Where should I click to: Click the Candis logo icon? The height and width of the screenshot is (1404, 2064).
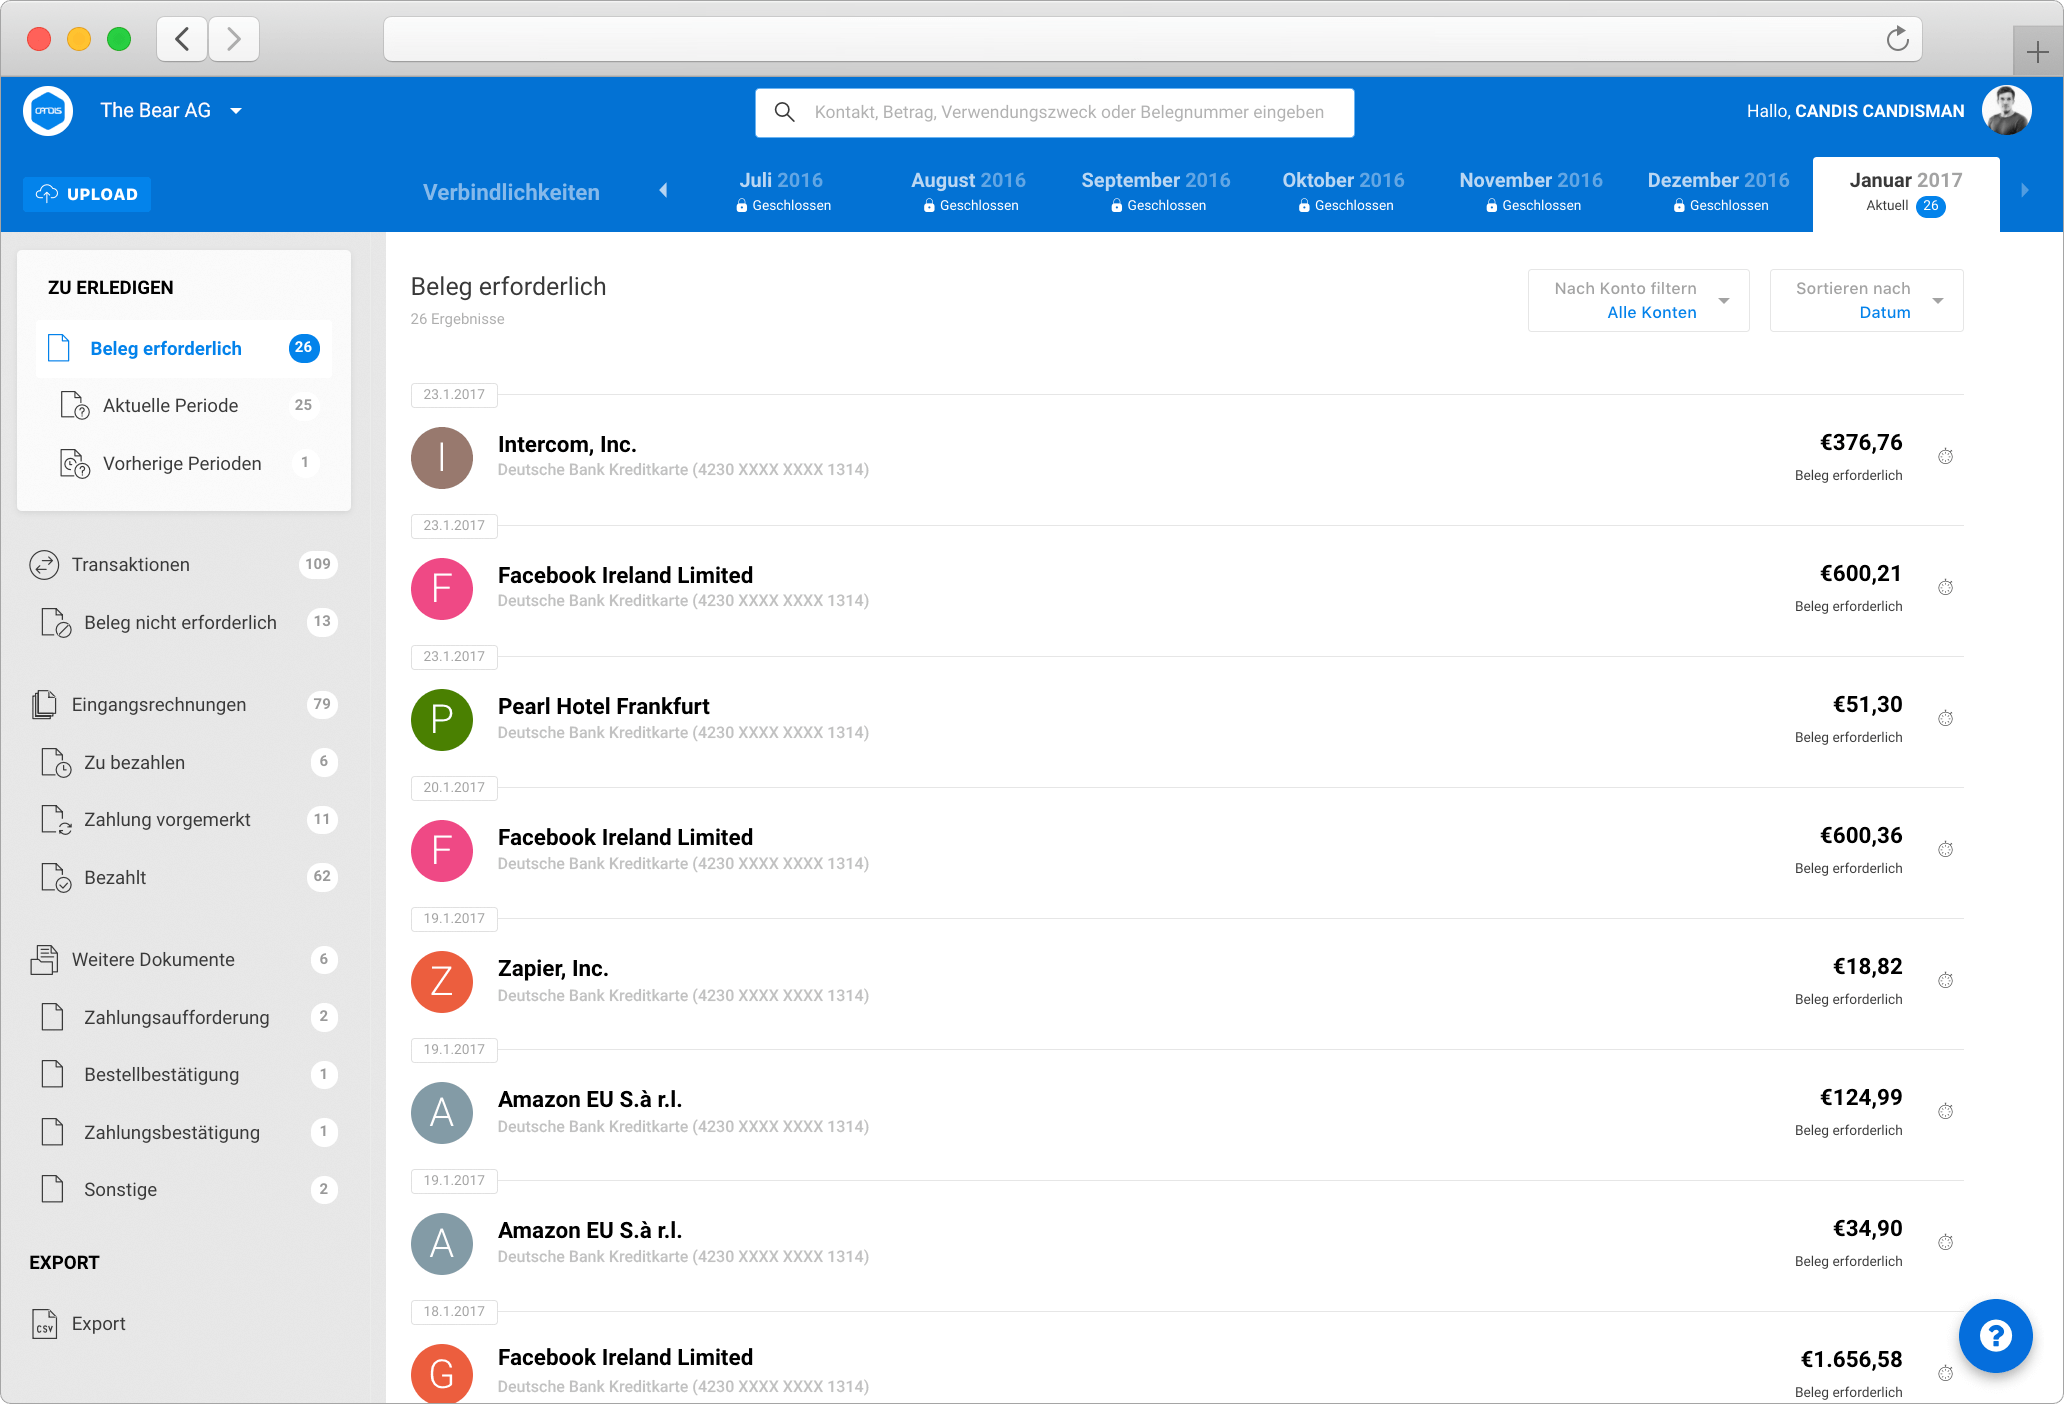[48, 111]
